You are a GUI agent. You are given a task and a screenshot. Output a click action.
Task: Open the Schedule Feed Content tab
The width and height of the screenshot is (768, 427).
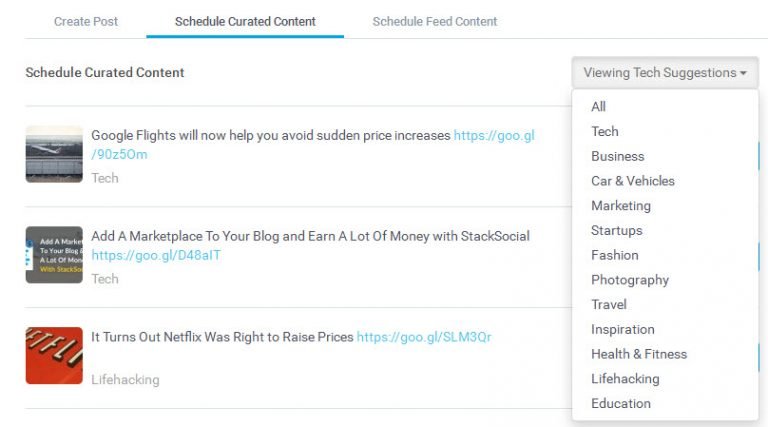(434, 21)
